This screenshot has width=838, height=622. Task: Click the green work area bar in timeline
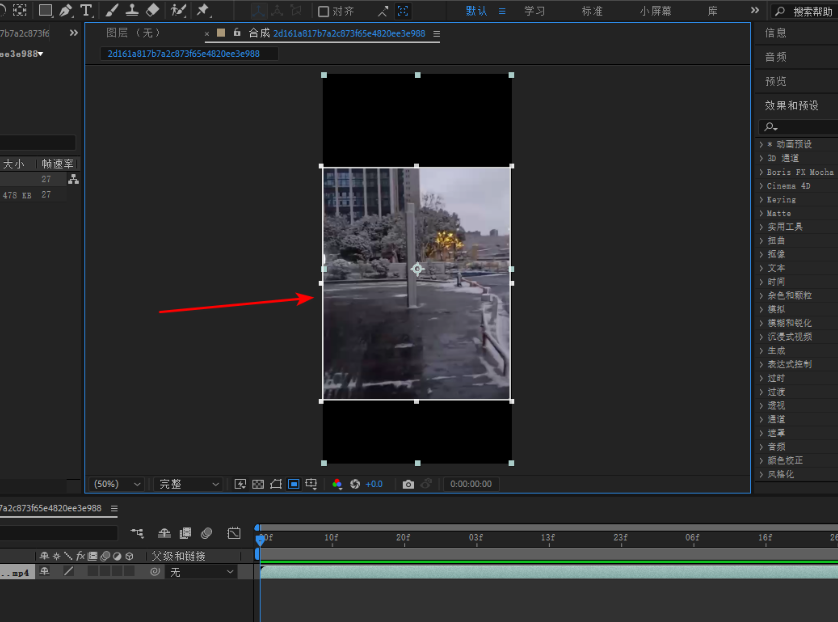(549, 562)
